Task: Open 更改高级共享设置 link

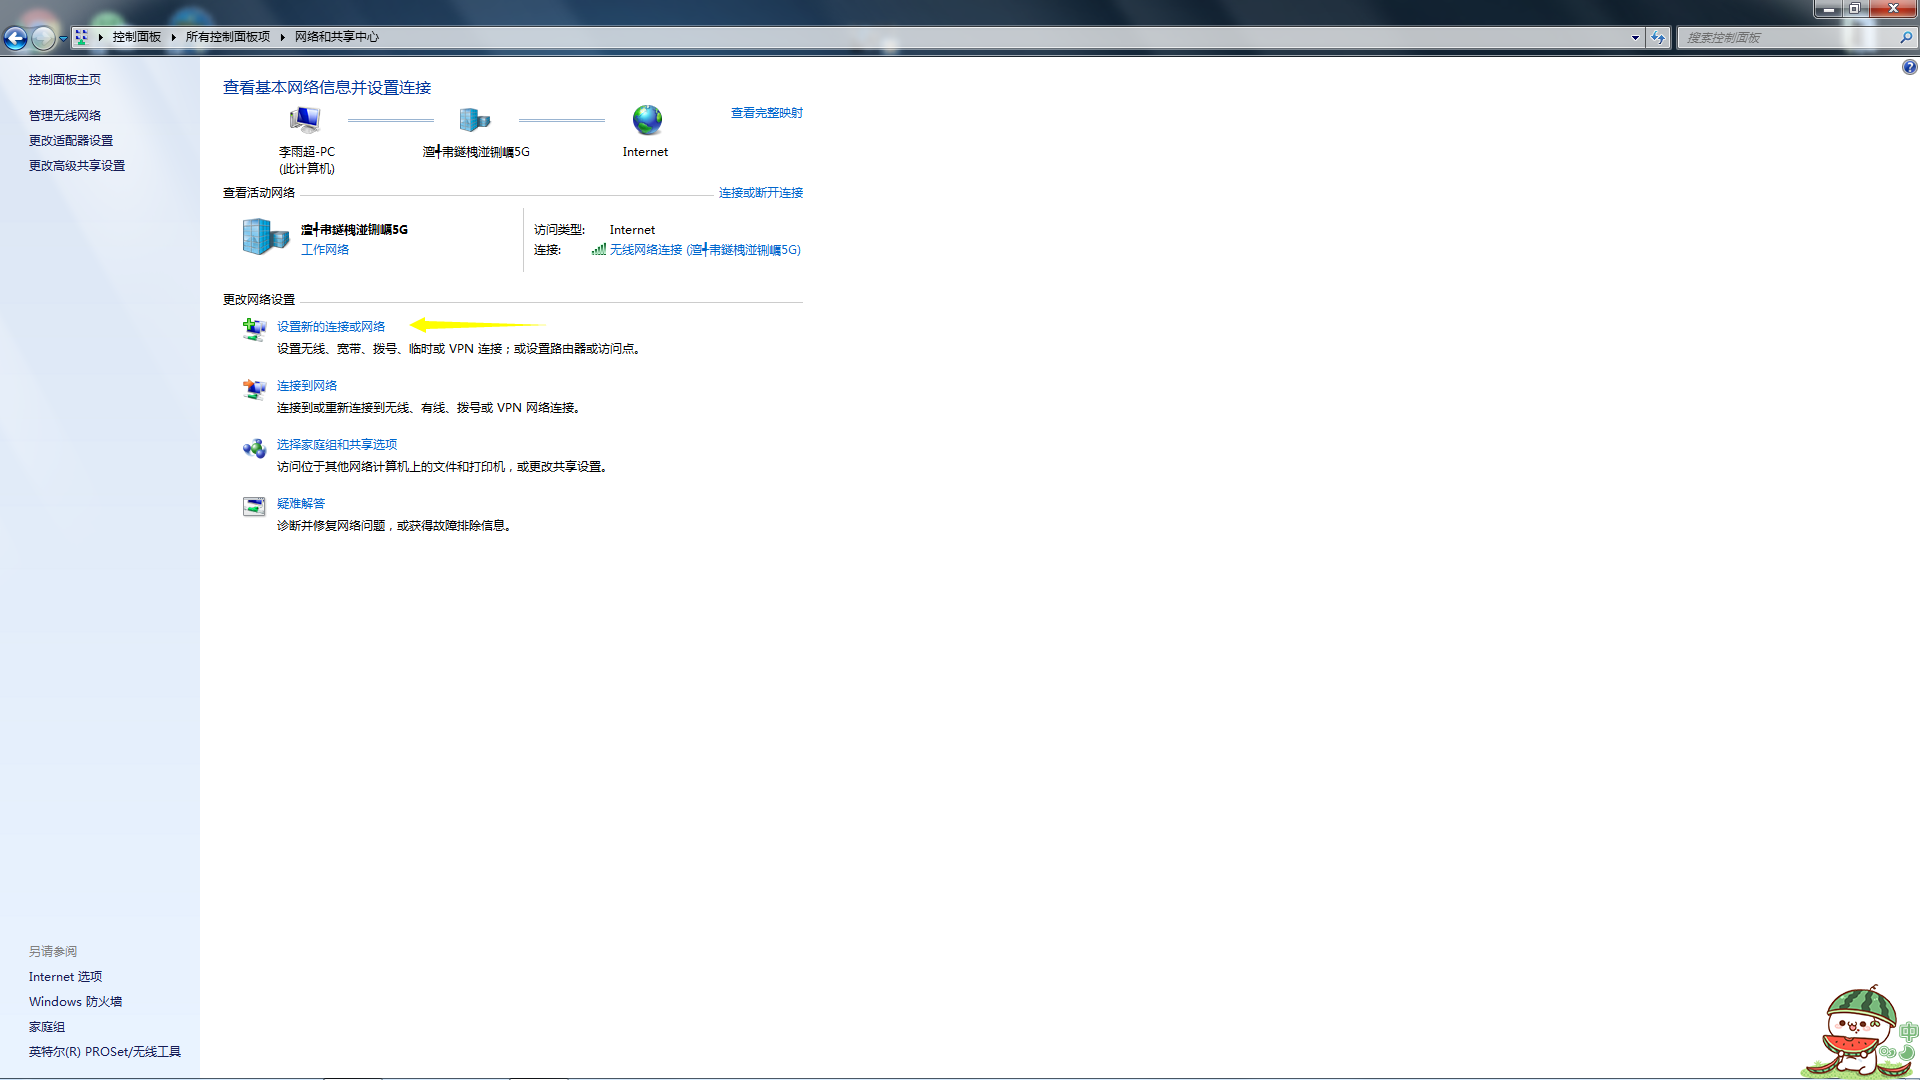Action: (77, 166)
